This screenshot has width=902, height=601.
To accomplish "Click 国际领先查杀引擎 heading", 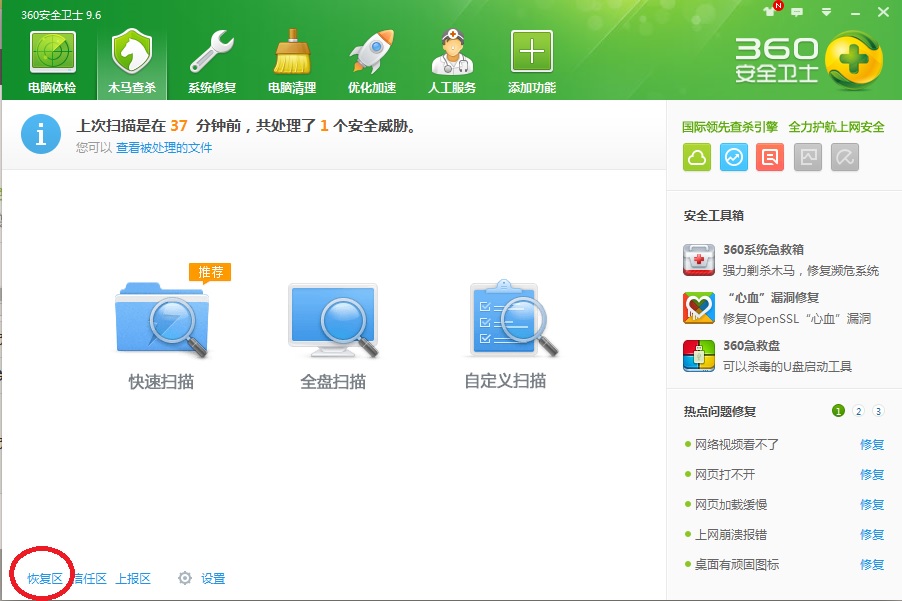I will (729, 127).
